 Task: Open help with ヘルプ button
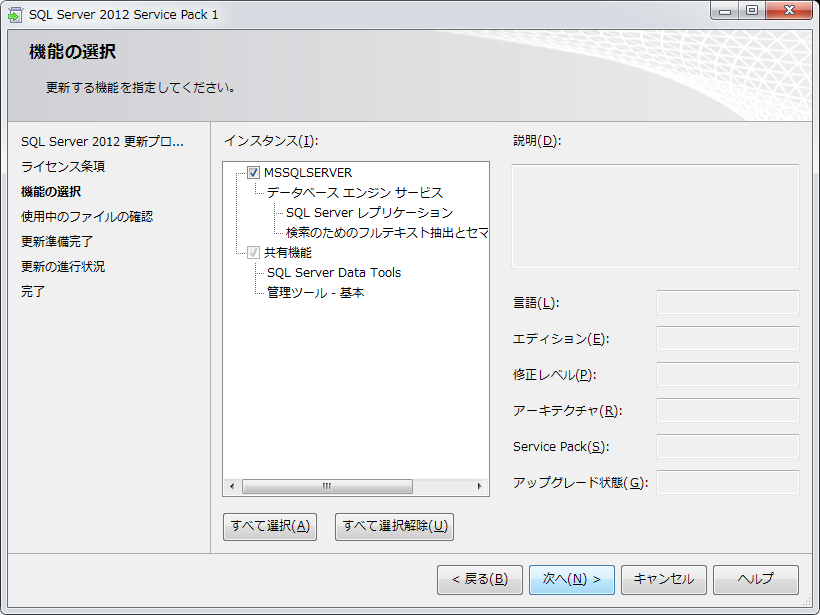(x=756, y=580)
